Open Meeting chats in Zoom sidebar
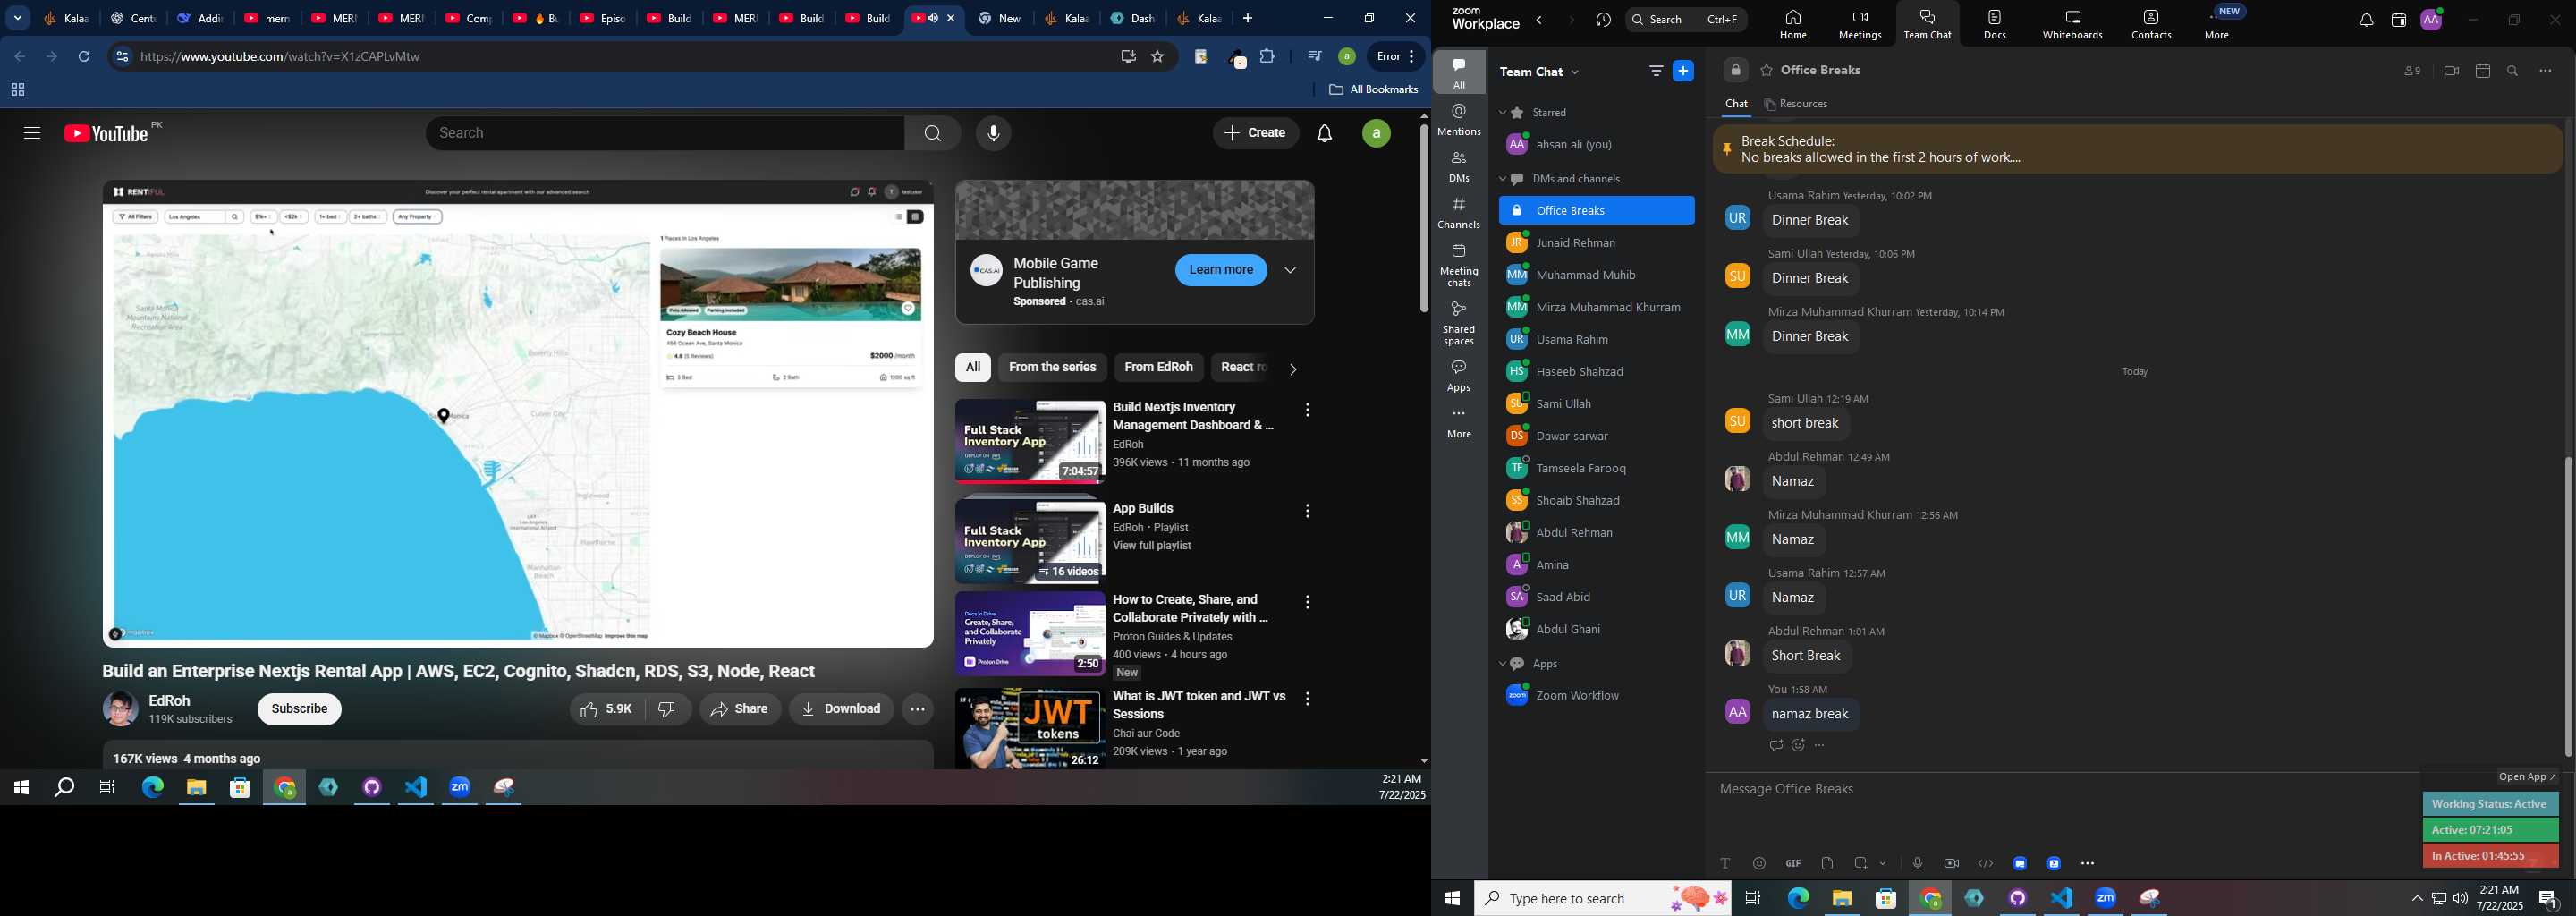 [x=1459, y=265]
